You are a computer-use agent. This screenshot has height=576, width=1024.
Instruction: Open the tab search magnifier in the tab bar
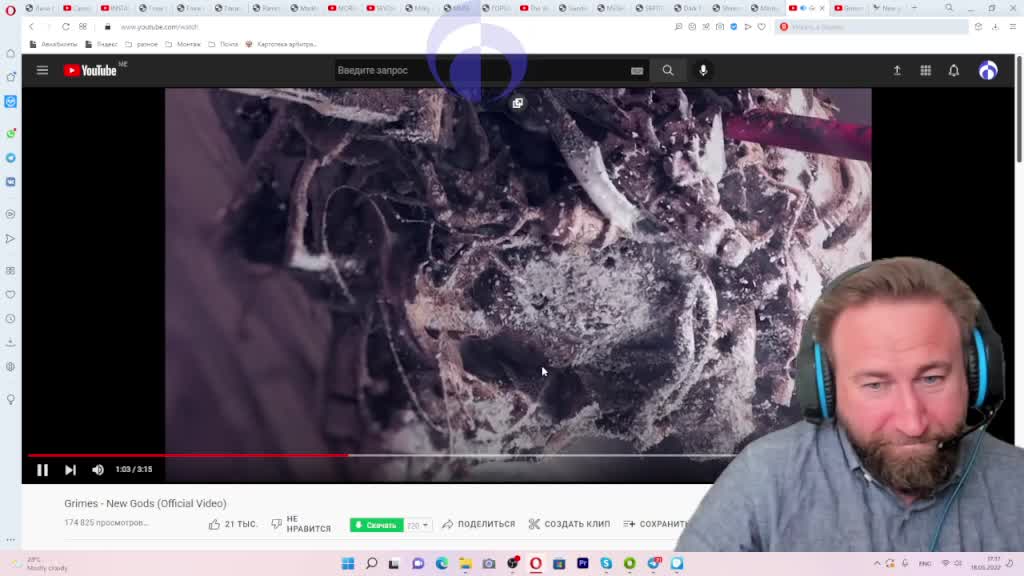[x=949, y=8]
